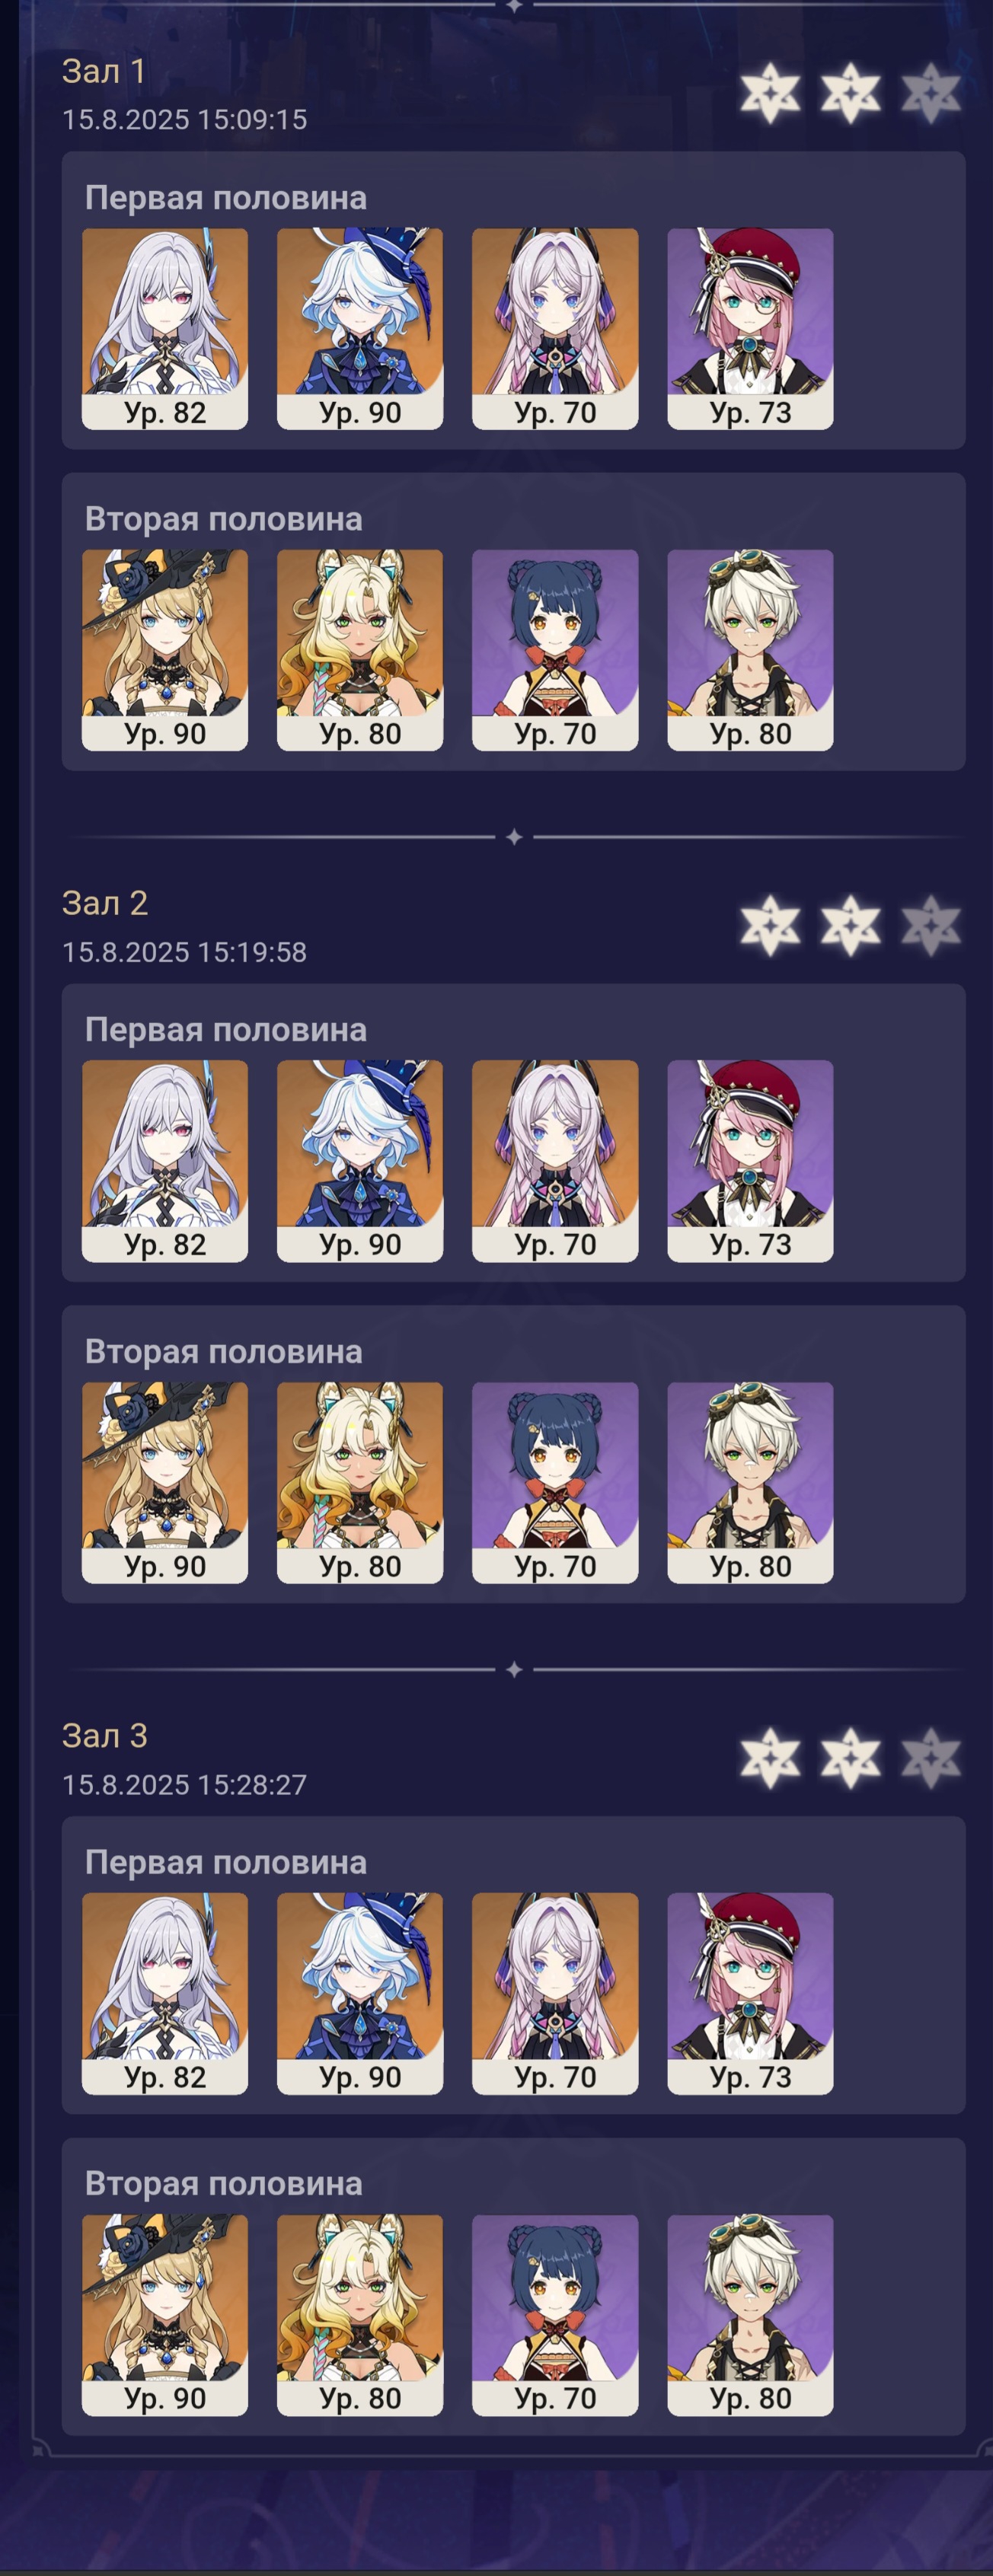Tap Skirk's portrait in Зал 3 first half
The width and height of the screenshot is (993, 2576).
(165, 1994)
